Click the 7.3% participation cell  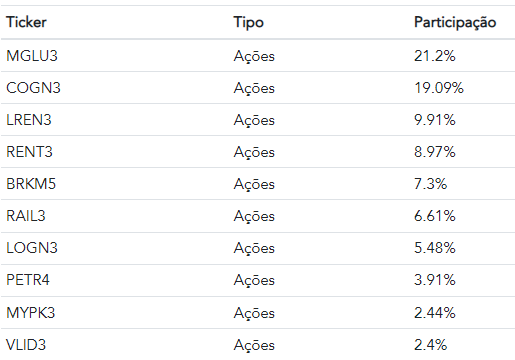pos(430,184)
